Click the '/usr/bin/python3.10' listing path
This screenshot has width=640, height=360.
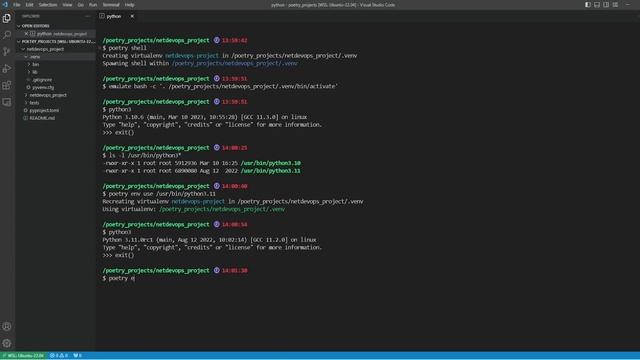pyautogui.click(x=270, y=163)
